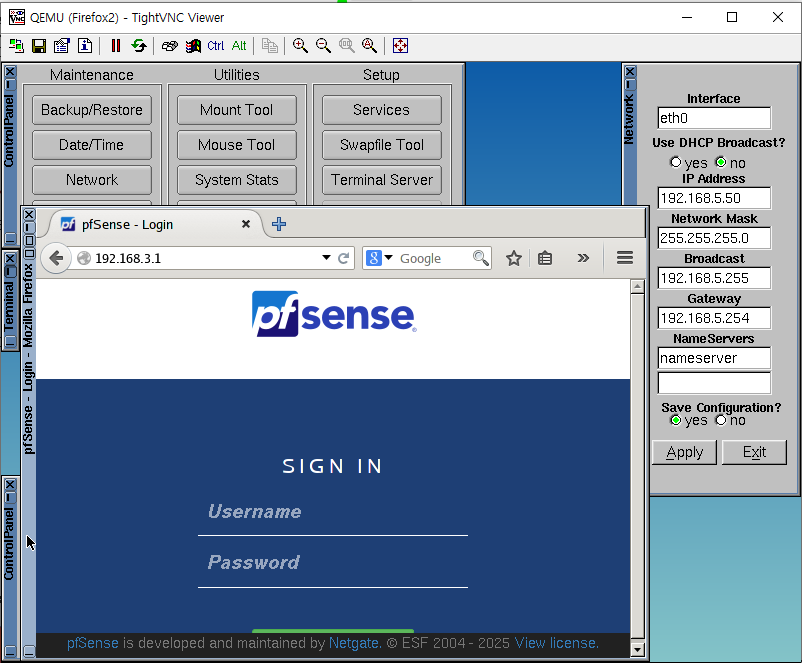Toggle full screen mode icon
The image size is (802, 663).
(x=400, y=46)
